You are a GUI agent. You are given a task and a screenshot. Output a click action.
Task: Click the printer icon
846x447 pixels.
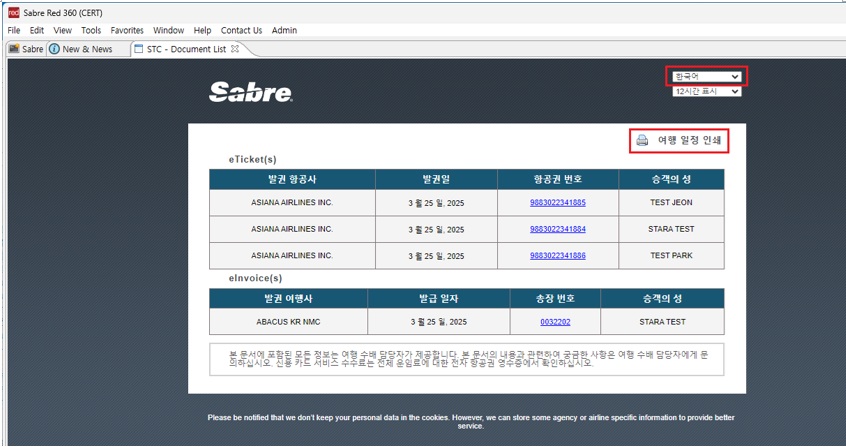(642, 140)
